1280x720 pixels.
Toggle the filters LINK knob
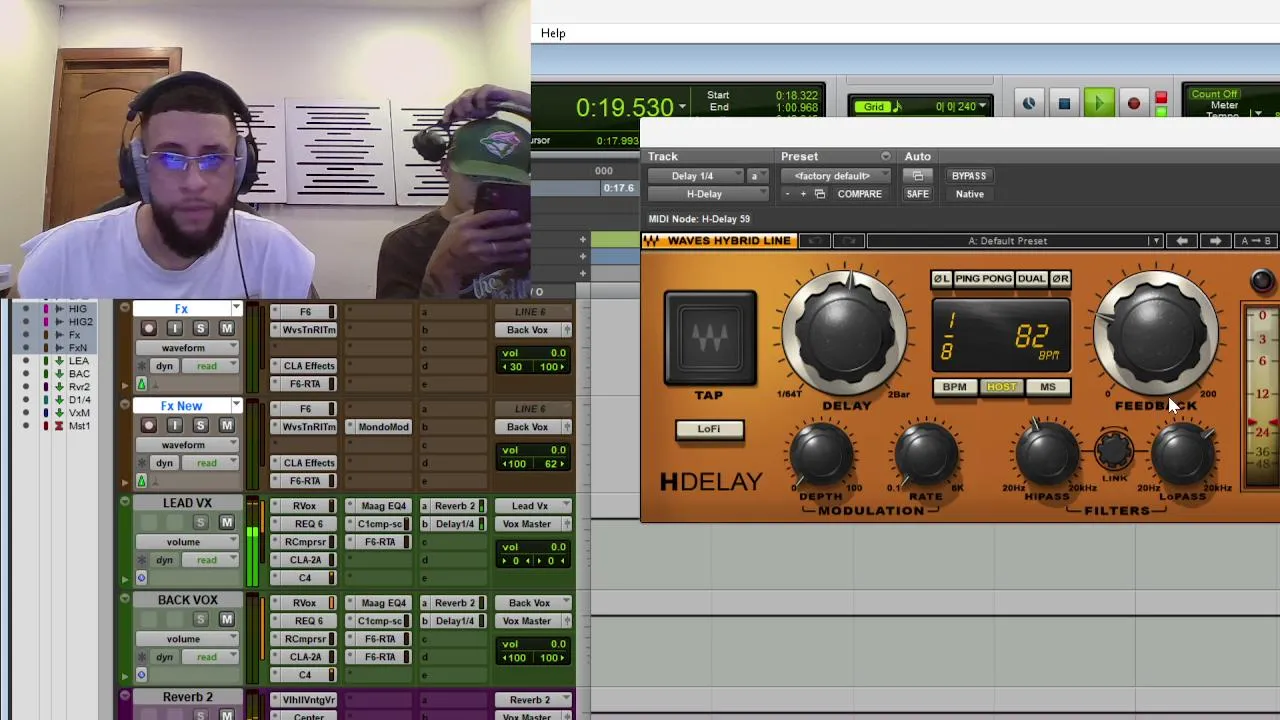tap(1114, 452)
